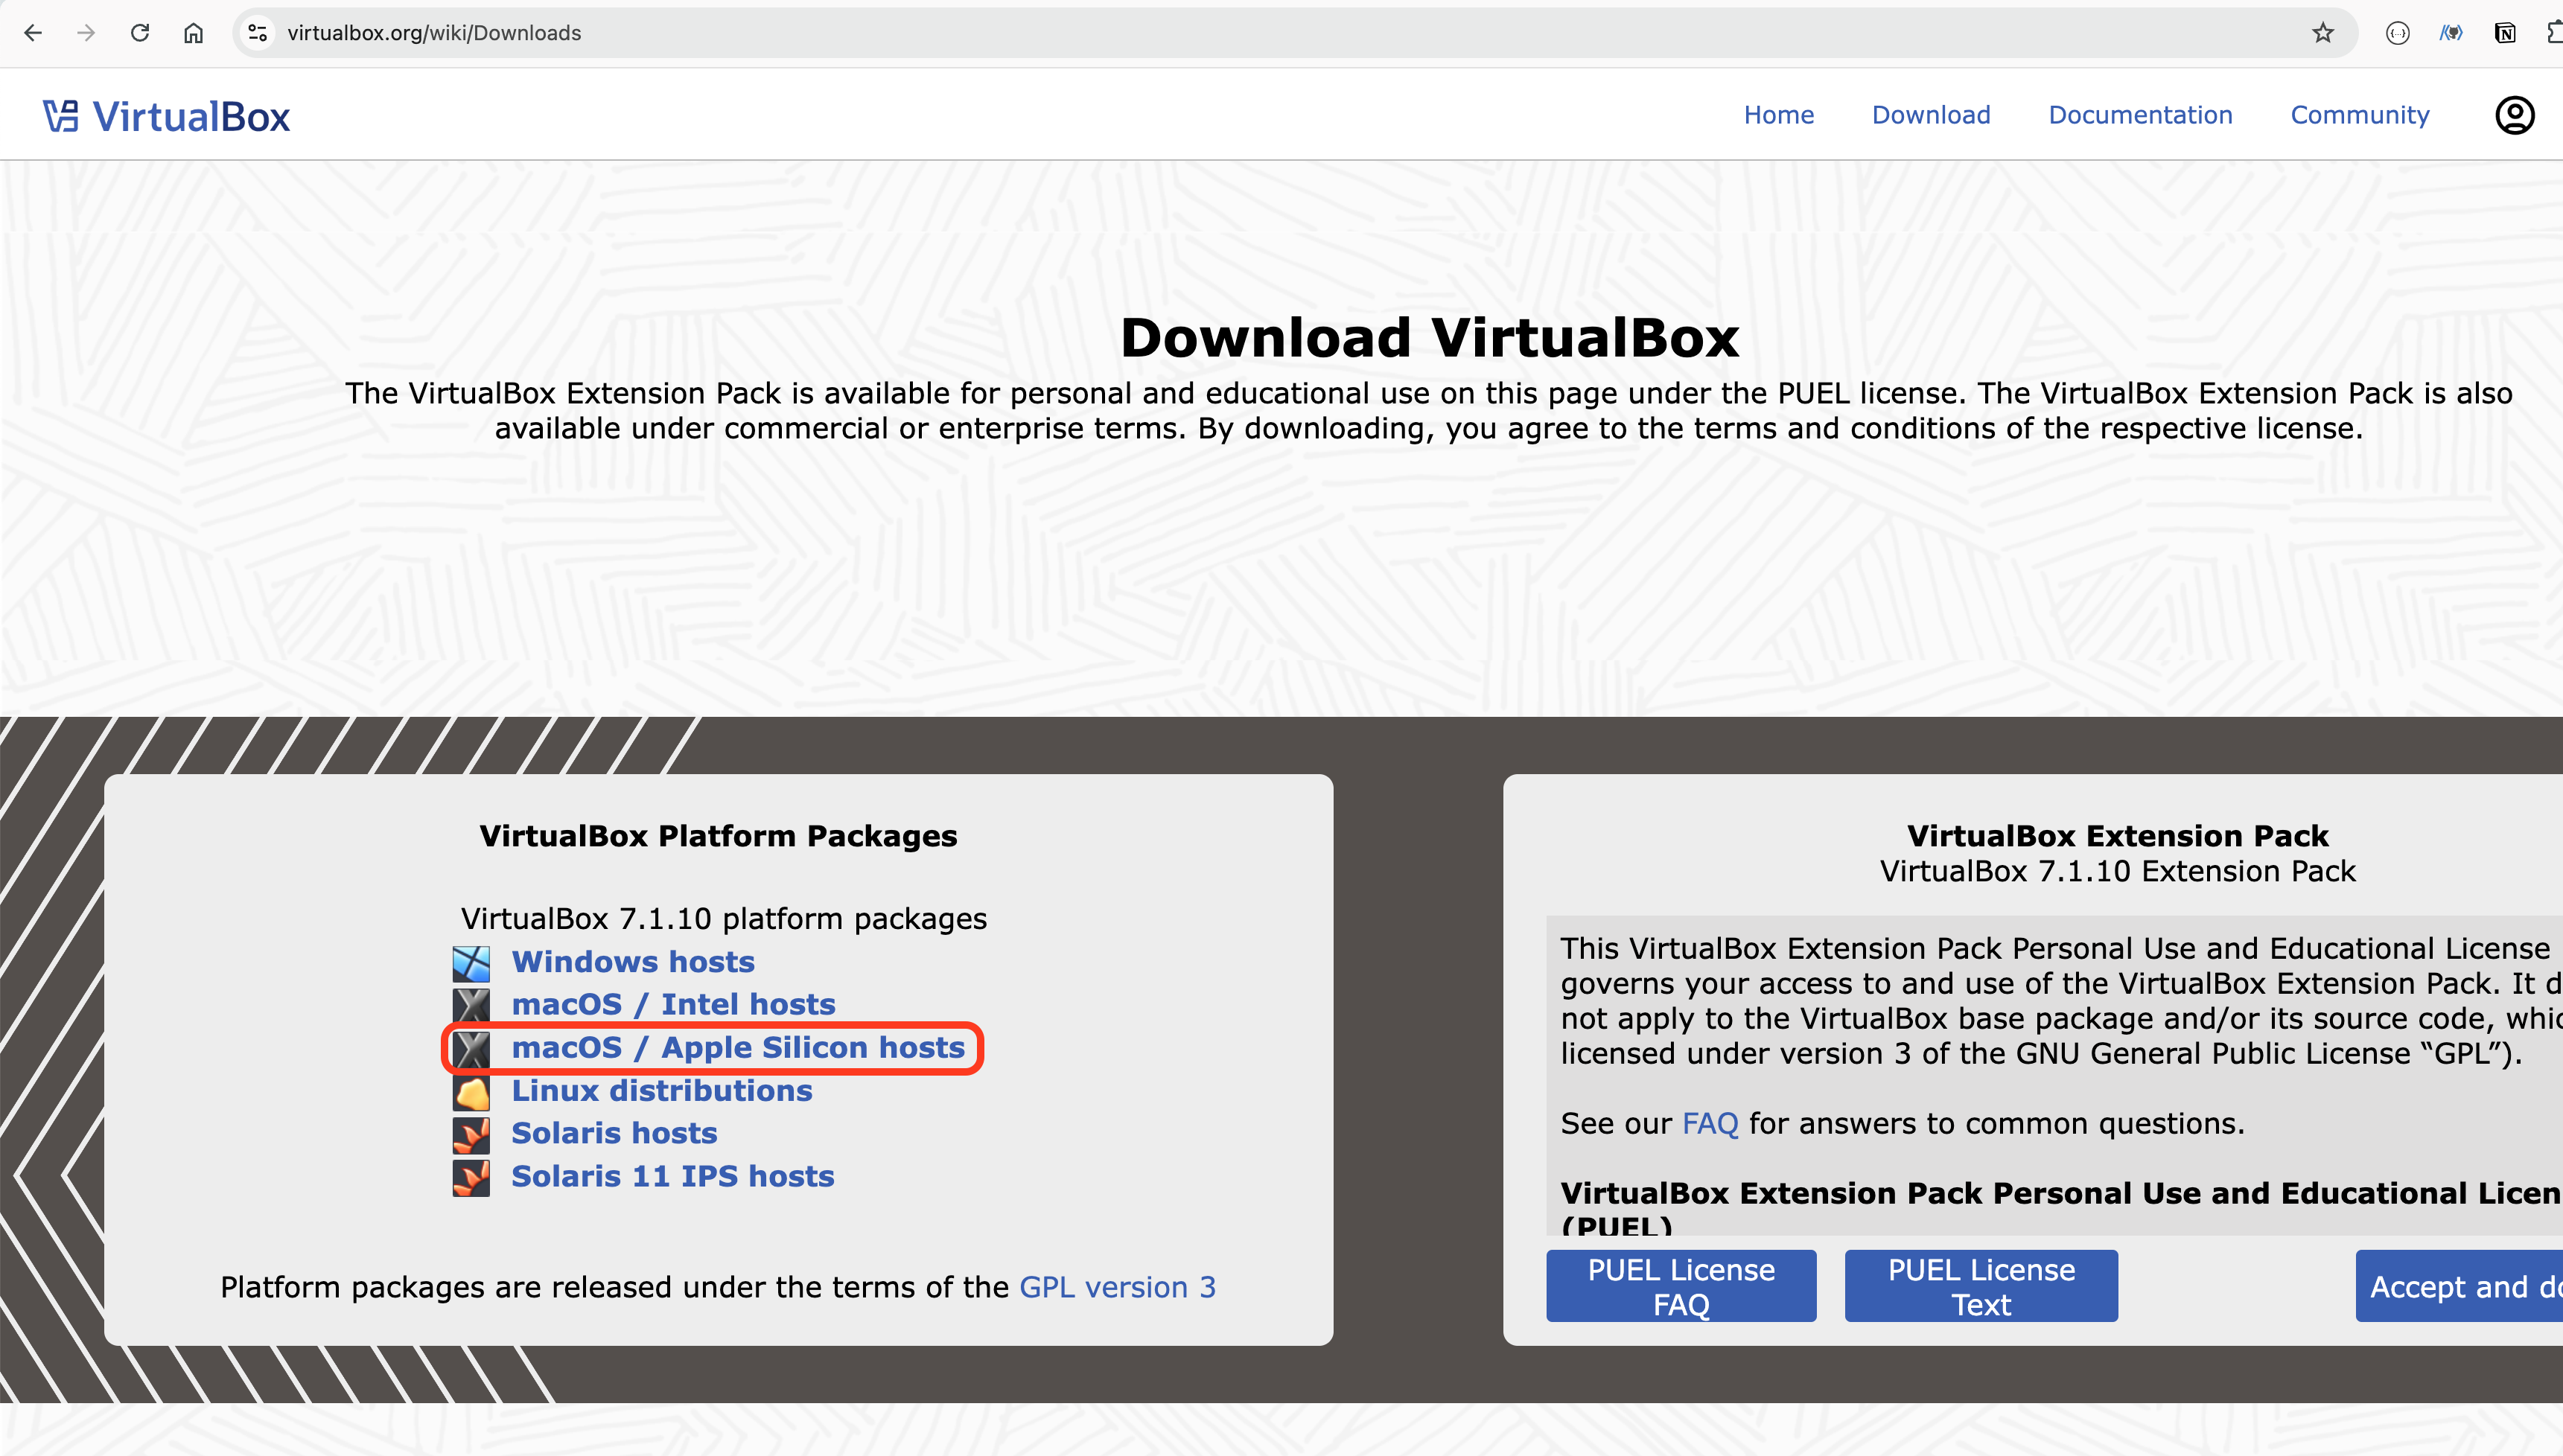Open the Home navigation item

1778,115
